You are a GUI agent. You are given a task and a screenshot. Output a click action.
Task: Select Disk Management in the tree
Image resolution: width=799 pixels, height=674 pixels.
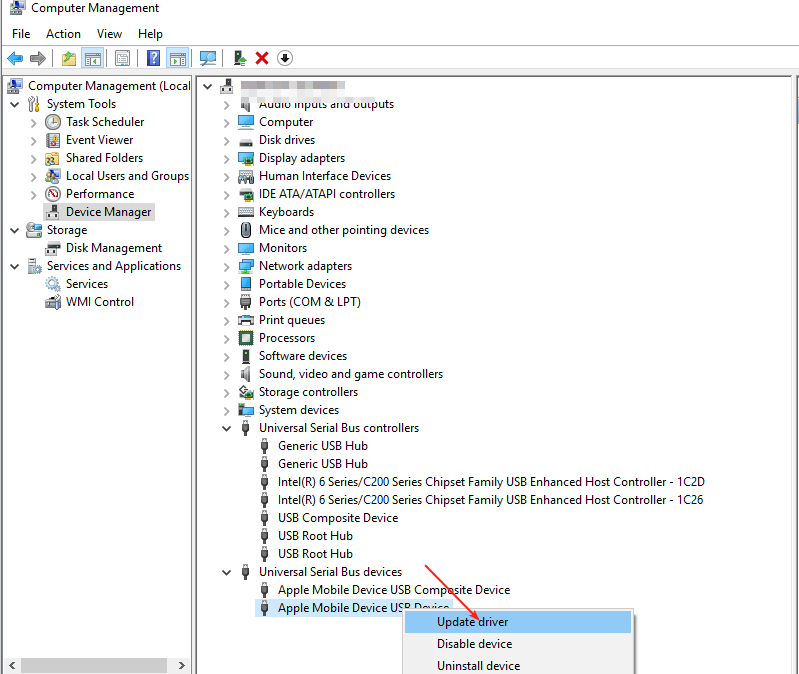[x=114, y=248]
